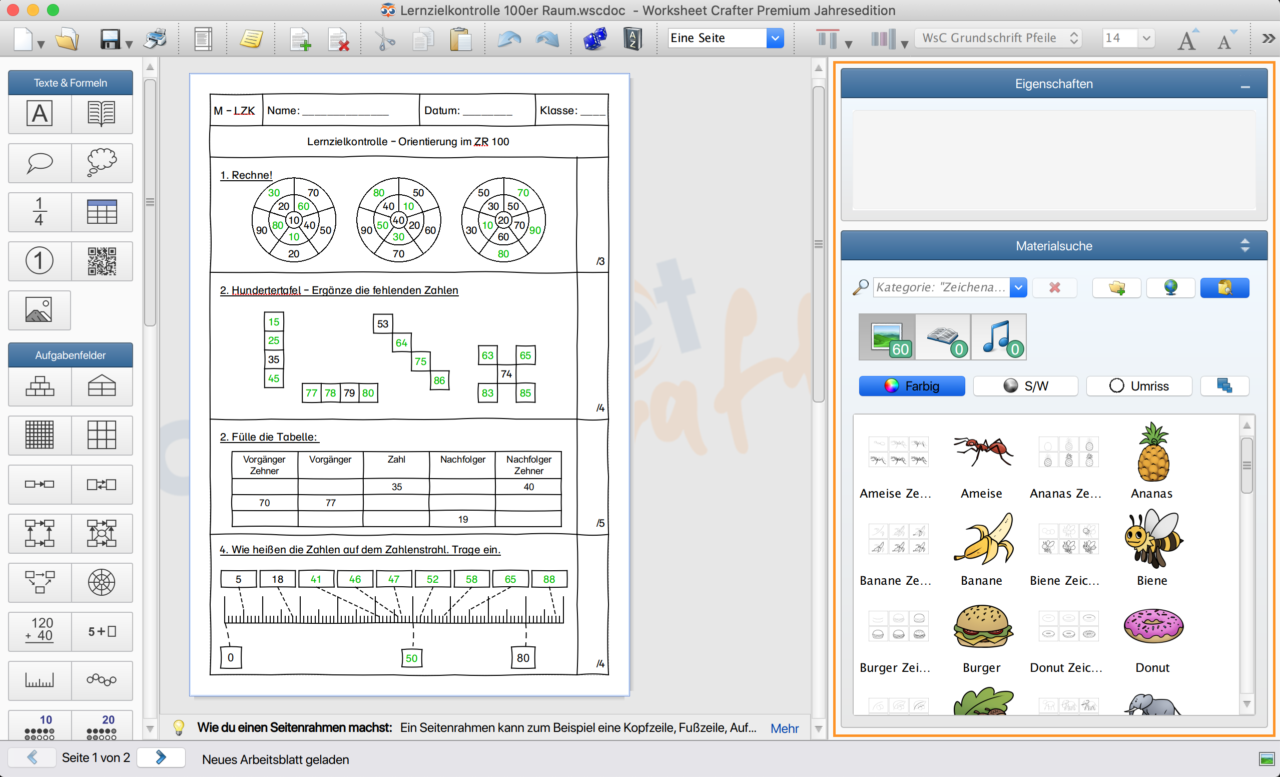Click the add page icon
Screen dimensions: 1280x777
300,39
